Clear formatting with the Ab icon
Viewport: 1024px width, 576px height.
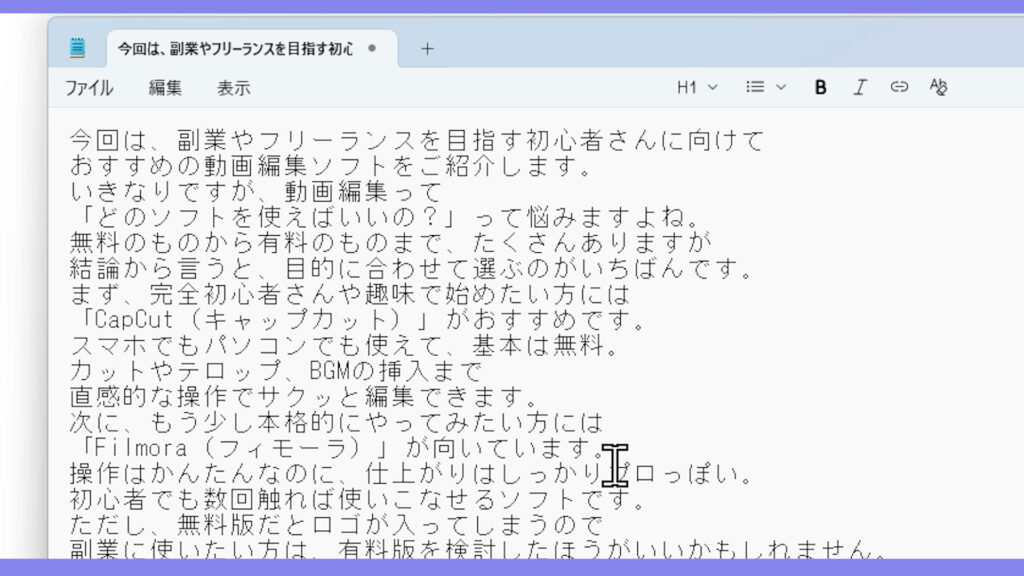[938, 87]
